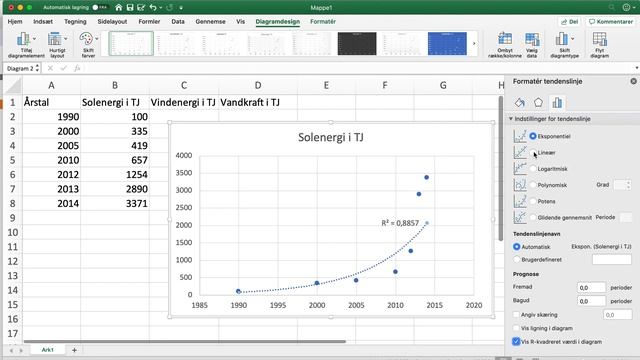Open Quick Access toolbar customize dropdown
Image resolution: width=640 pixels, height=360 pixels.
point(181,7)
